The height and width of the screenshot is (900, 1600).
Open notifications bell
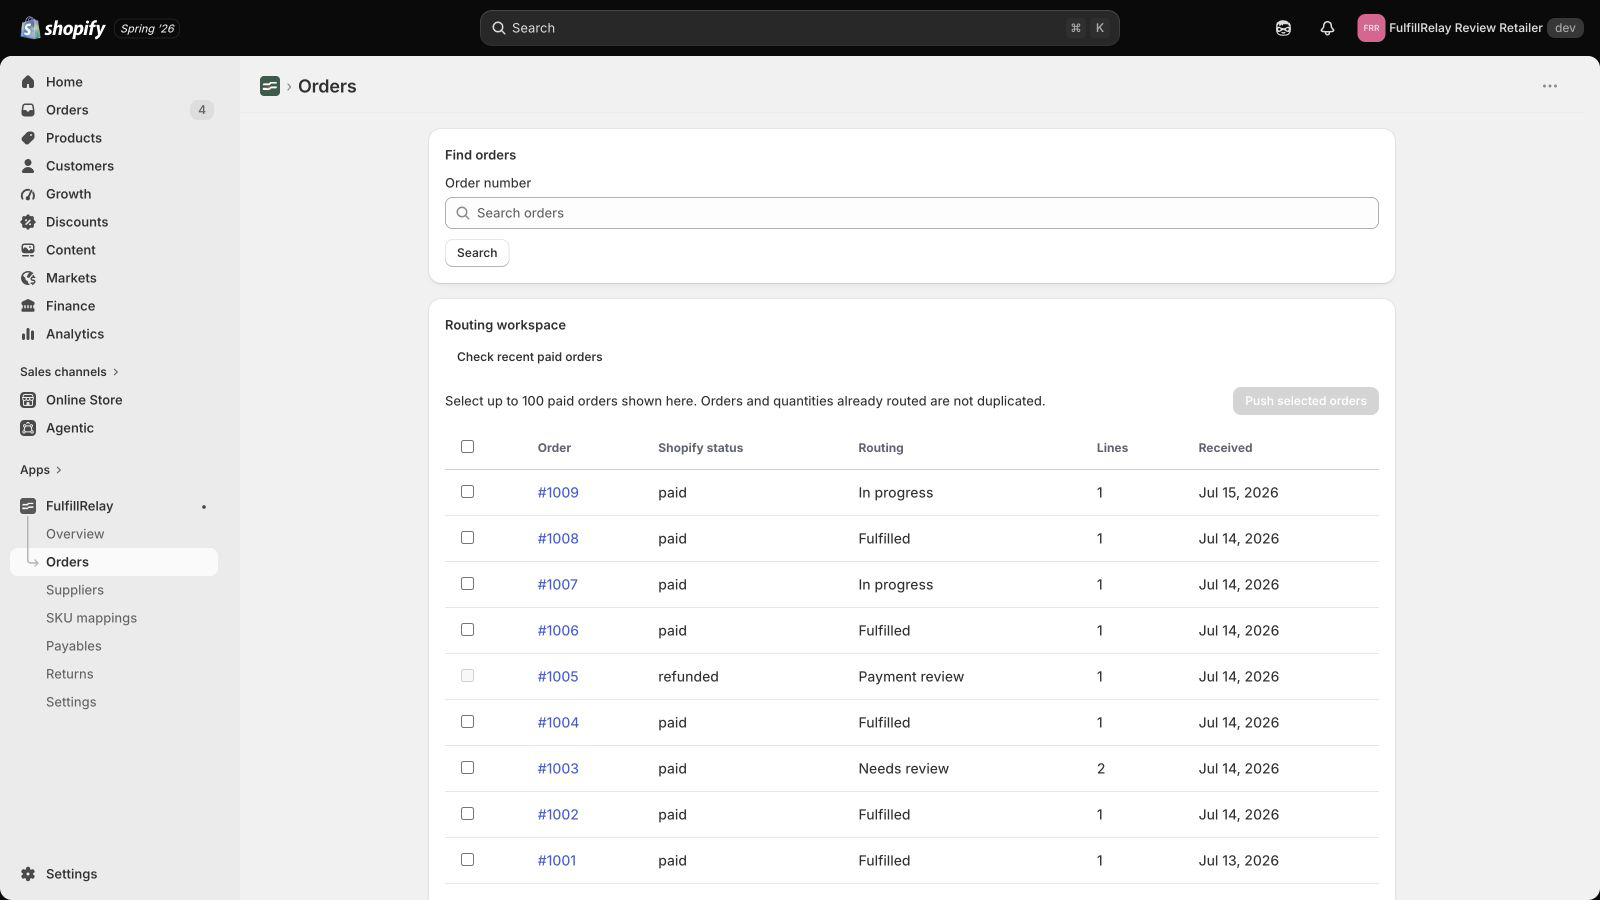1327,28
